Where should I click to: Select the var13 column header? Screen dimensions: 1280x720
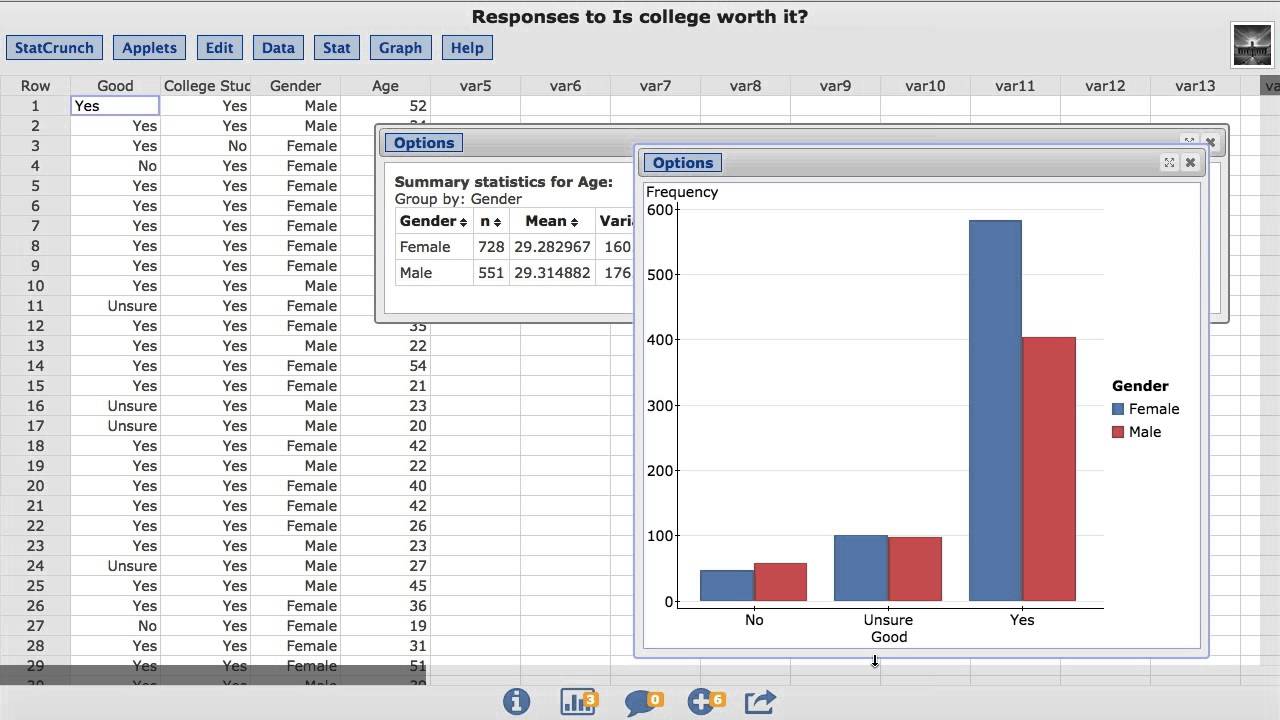pos(1195,86)
